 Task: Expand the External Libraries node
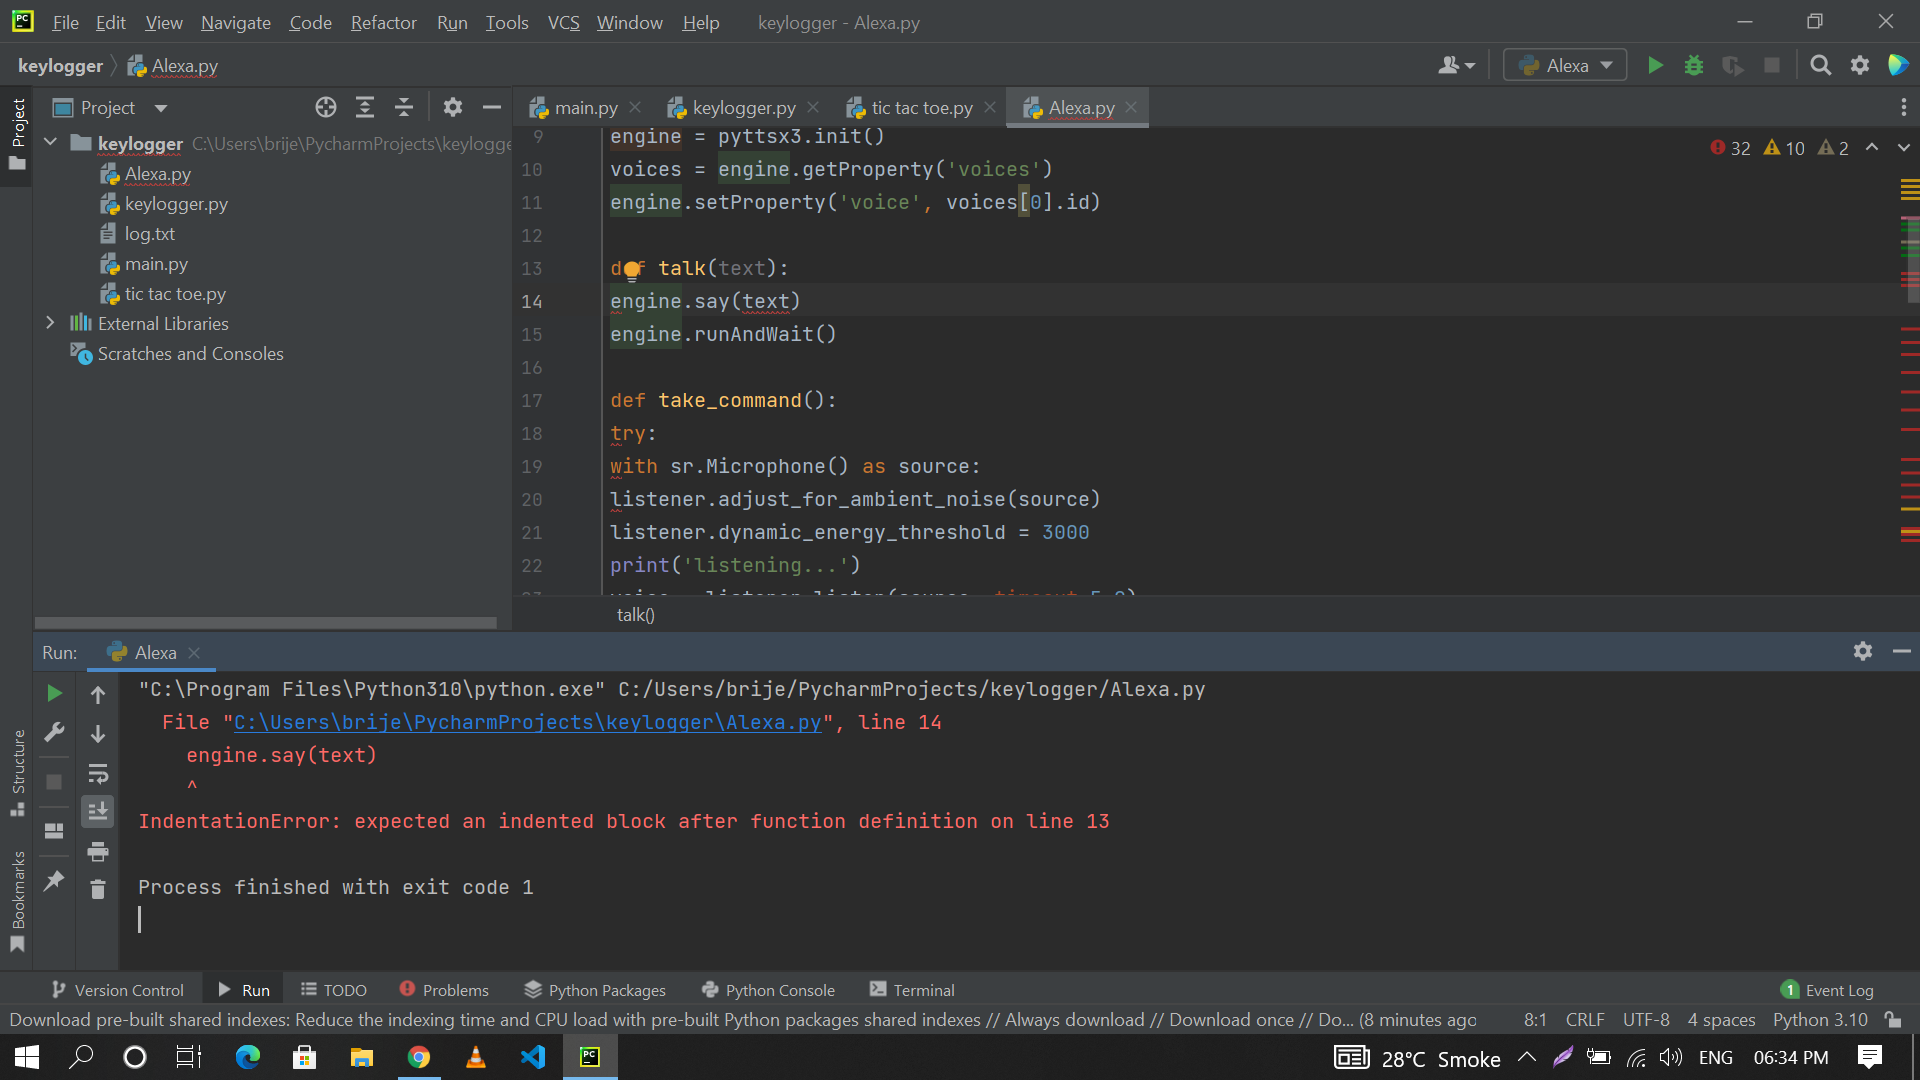50,323
